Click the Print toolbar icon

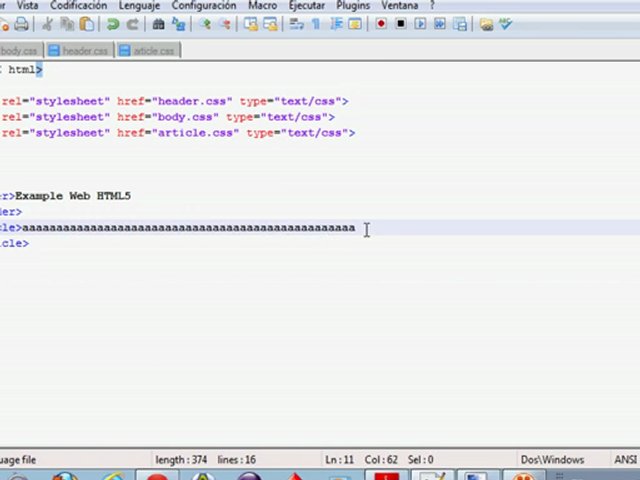click(x=21, y=24)
